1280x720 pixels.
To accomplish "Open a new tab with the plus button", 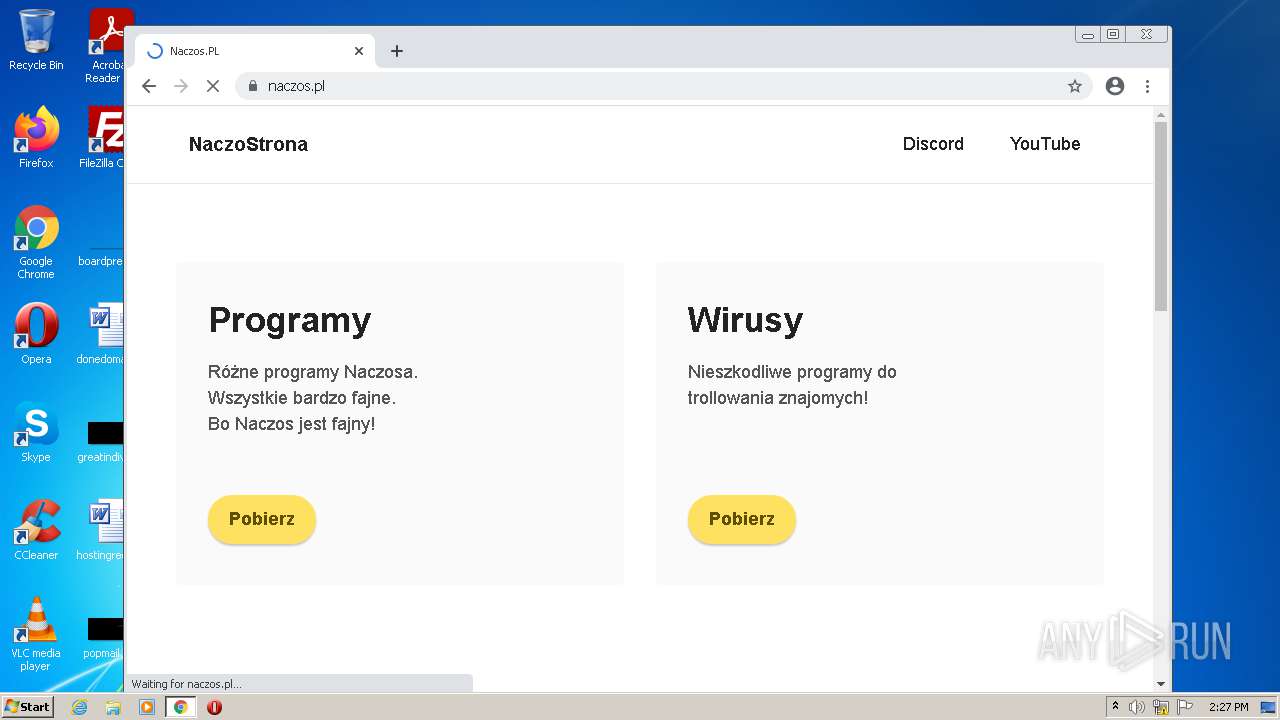I will pos(397,51).
